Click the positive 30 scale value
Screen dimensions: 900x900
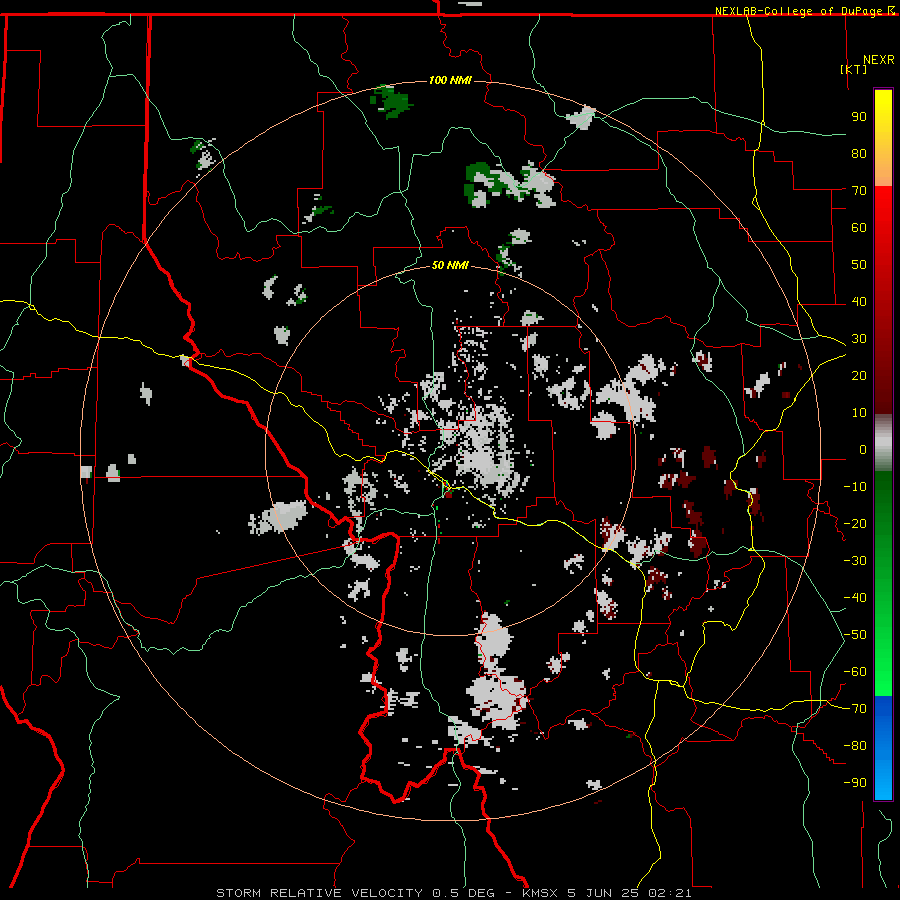[x=859, y=339]
